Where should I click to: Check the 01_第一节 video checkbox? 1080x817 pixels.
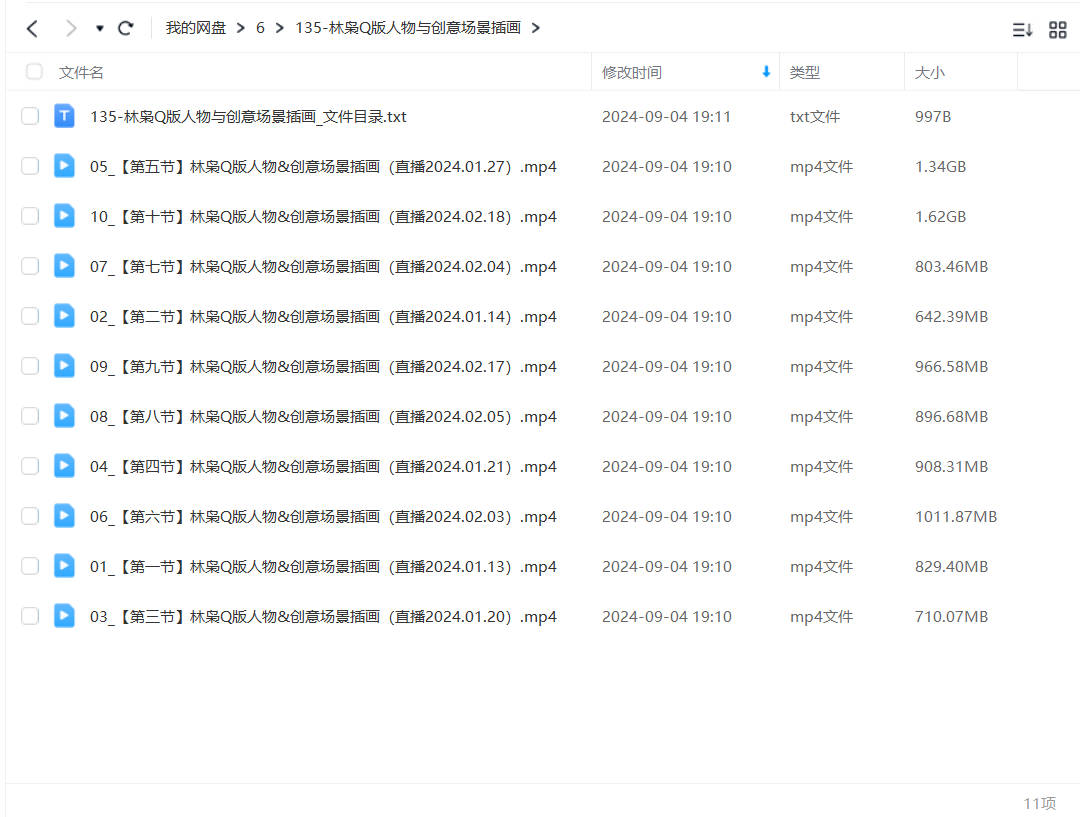30,566
